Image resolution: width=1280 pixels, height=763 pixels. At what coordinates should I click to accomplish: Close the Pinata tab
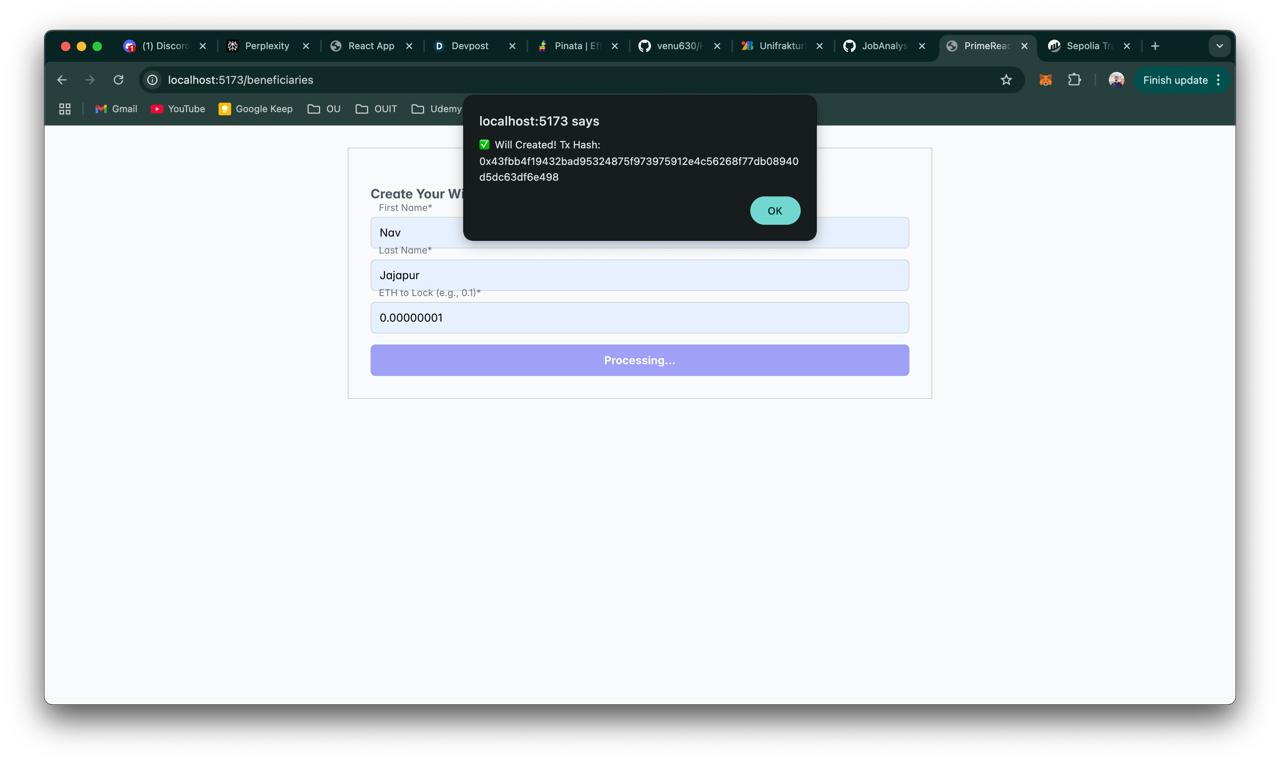(x=614, y=46)
